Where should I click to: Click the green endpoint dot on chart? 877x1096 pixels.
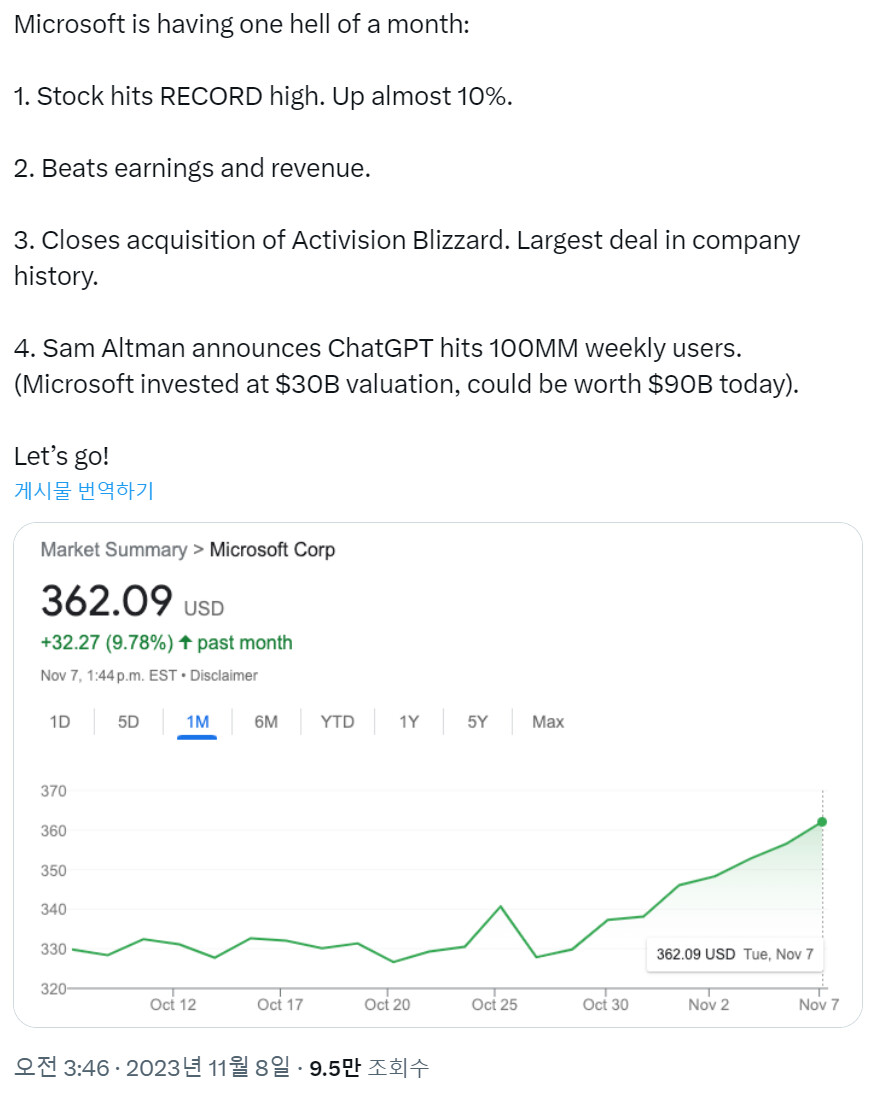coord(822,822)
